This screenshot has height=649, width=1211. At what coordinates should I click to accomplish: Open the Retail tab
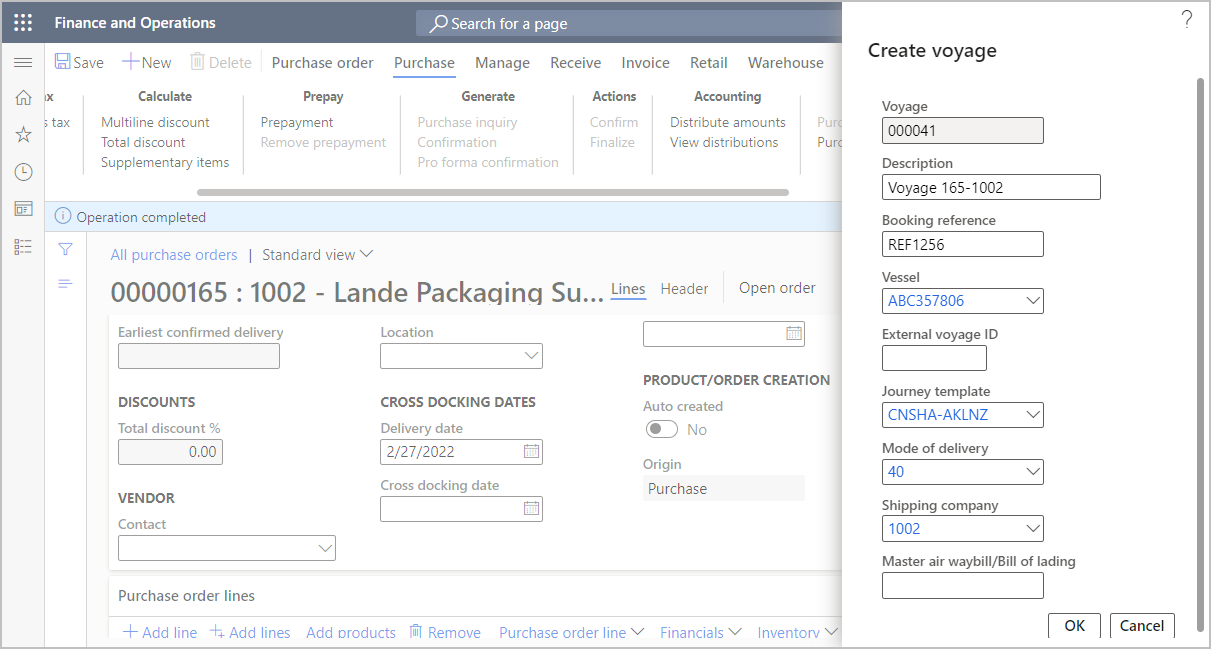tap(709, 62)
